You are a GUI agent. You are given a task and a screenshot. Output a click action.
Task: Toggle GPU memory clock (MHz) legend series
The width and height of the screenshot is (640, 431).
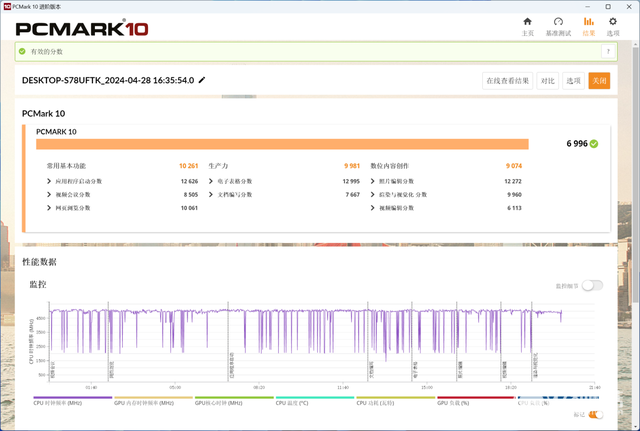(x=153, y=400)
